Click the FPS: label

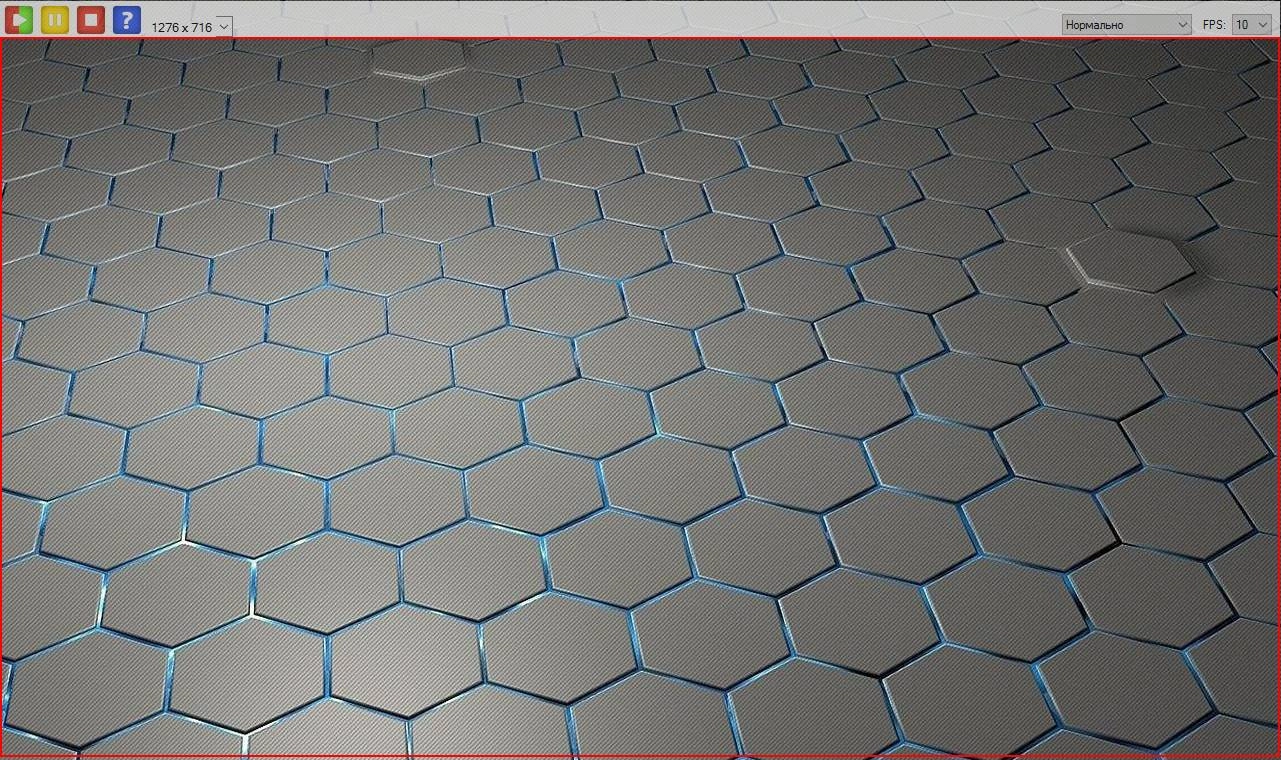[x=1214, y=24]
